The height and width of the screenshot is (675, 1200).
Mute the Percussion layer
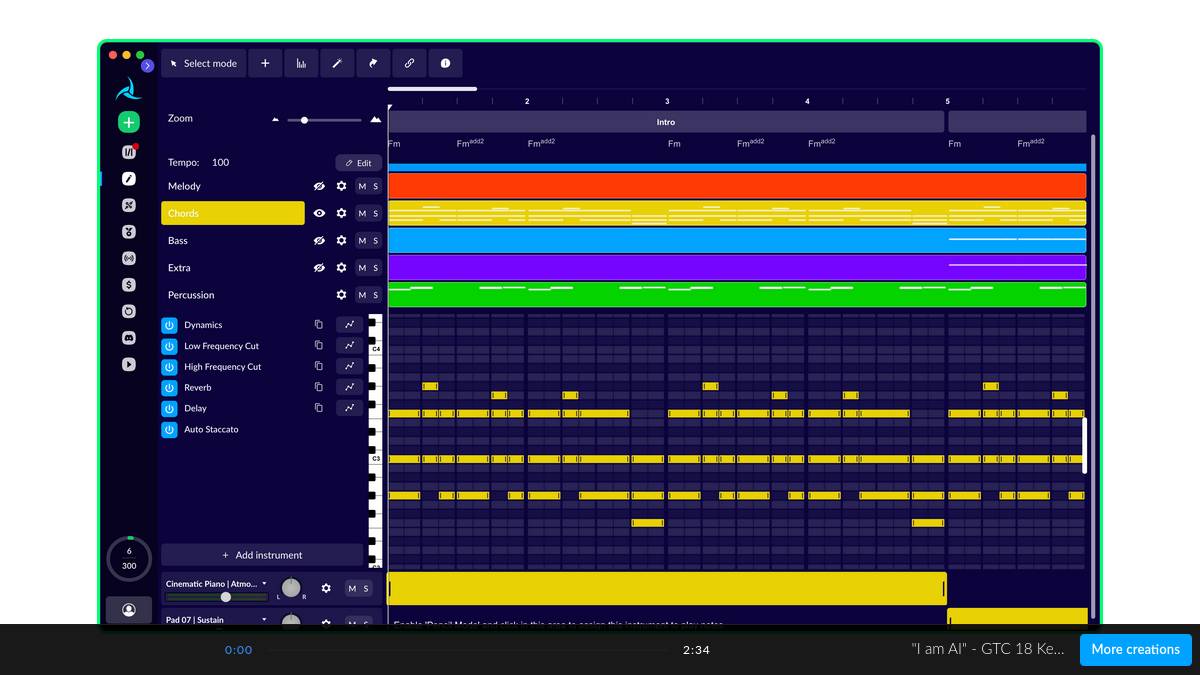point(362,295)
